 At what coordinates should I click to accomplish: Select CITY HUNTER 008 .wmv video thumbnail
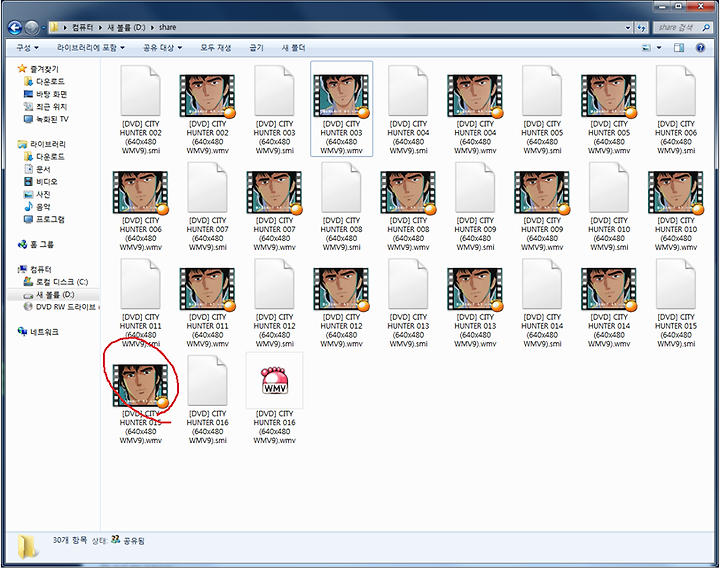[408, 192]
